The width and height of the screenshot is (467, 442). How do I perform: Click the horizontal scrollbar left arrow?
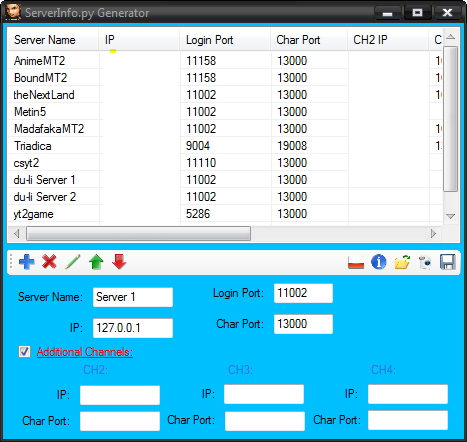(16, 234)
